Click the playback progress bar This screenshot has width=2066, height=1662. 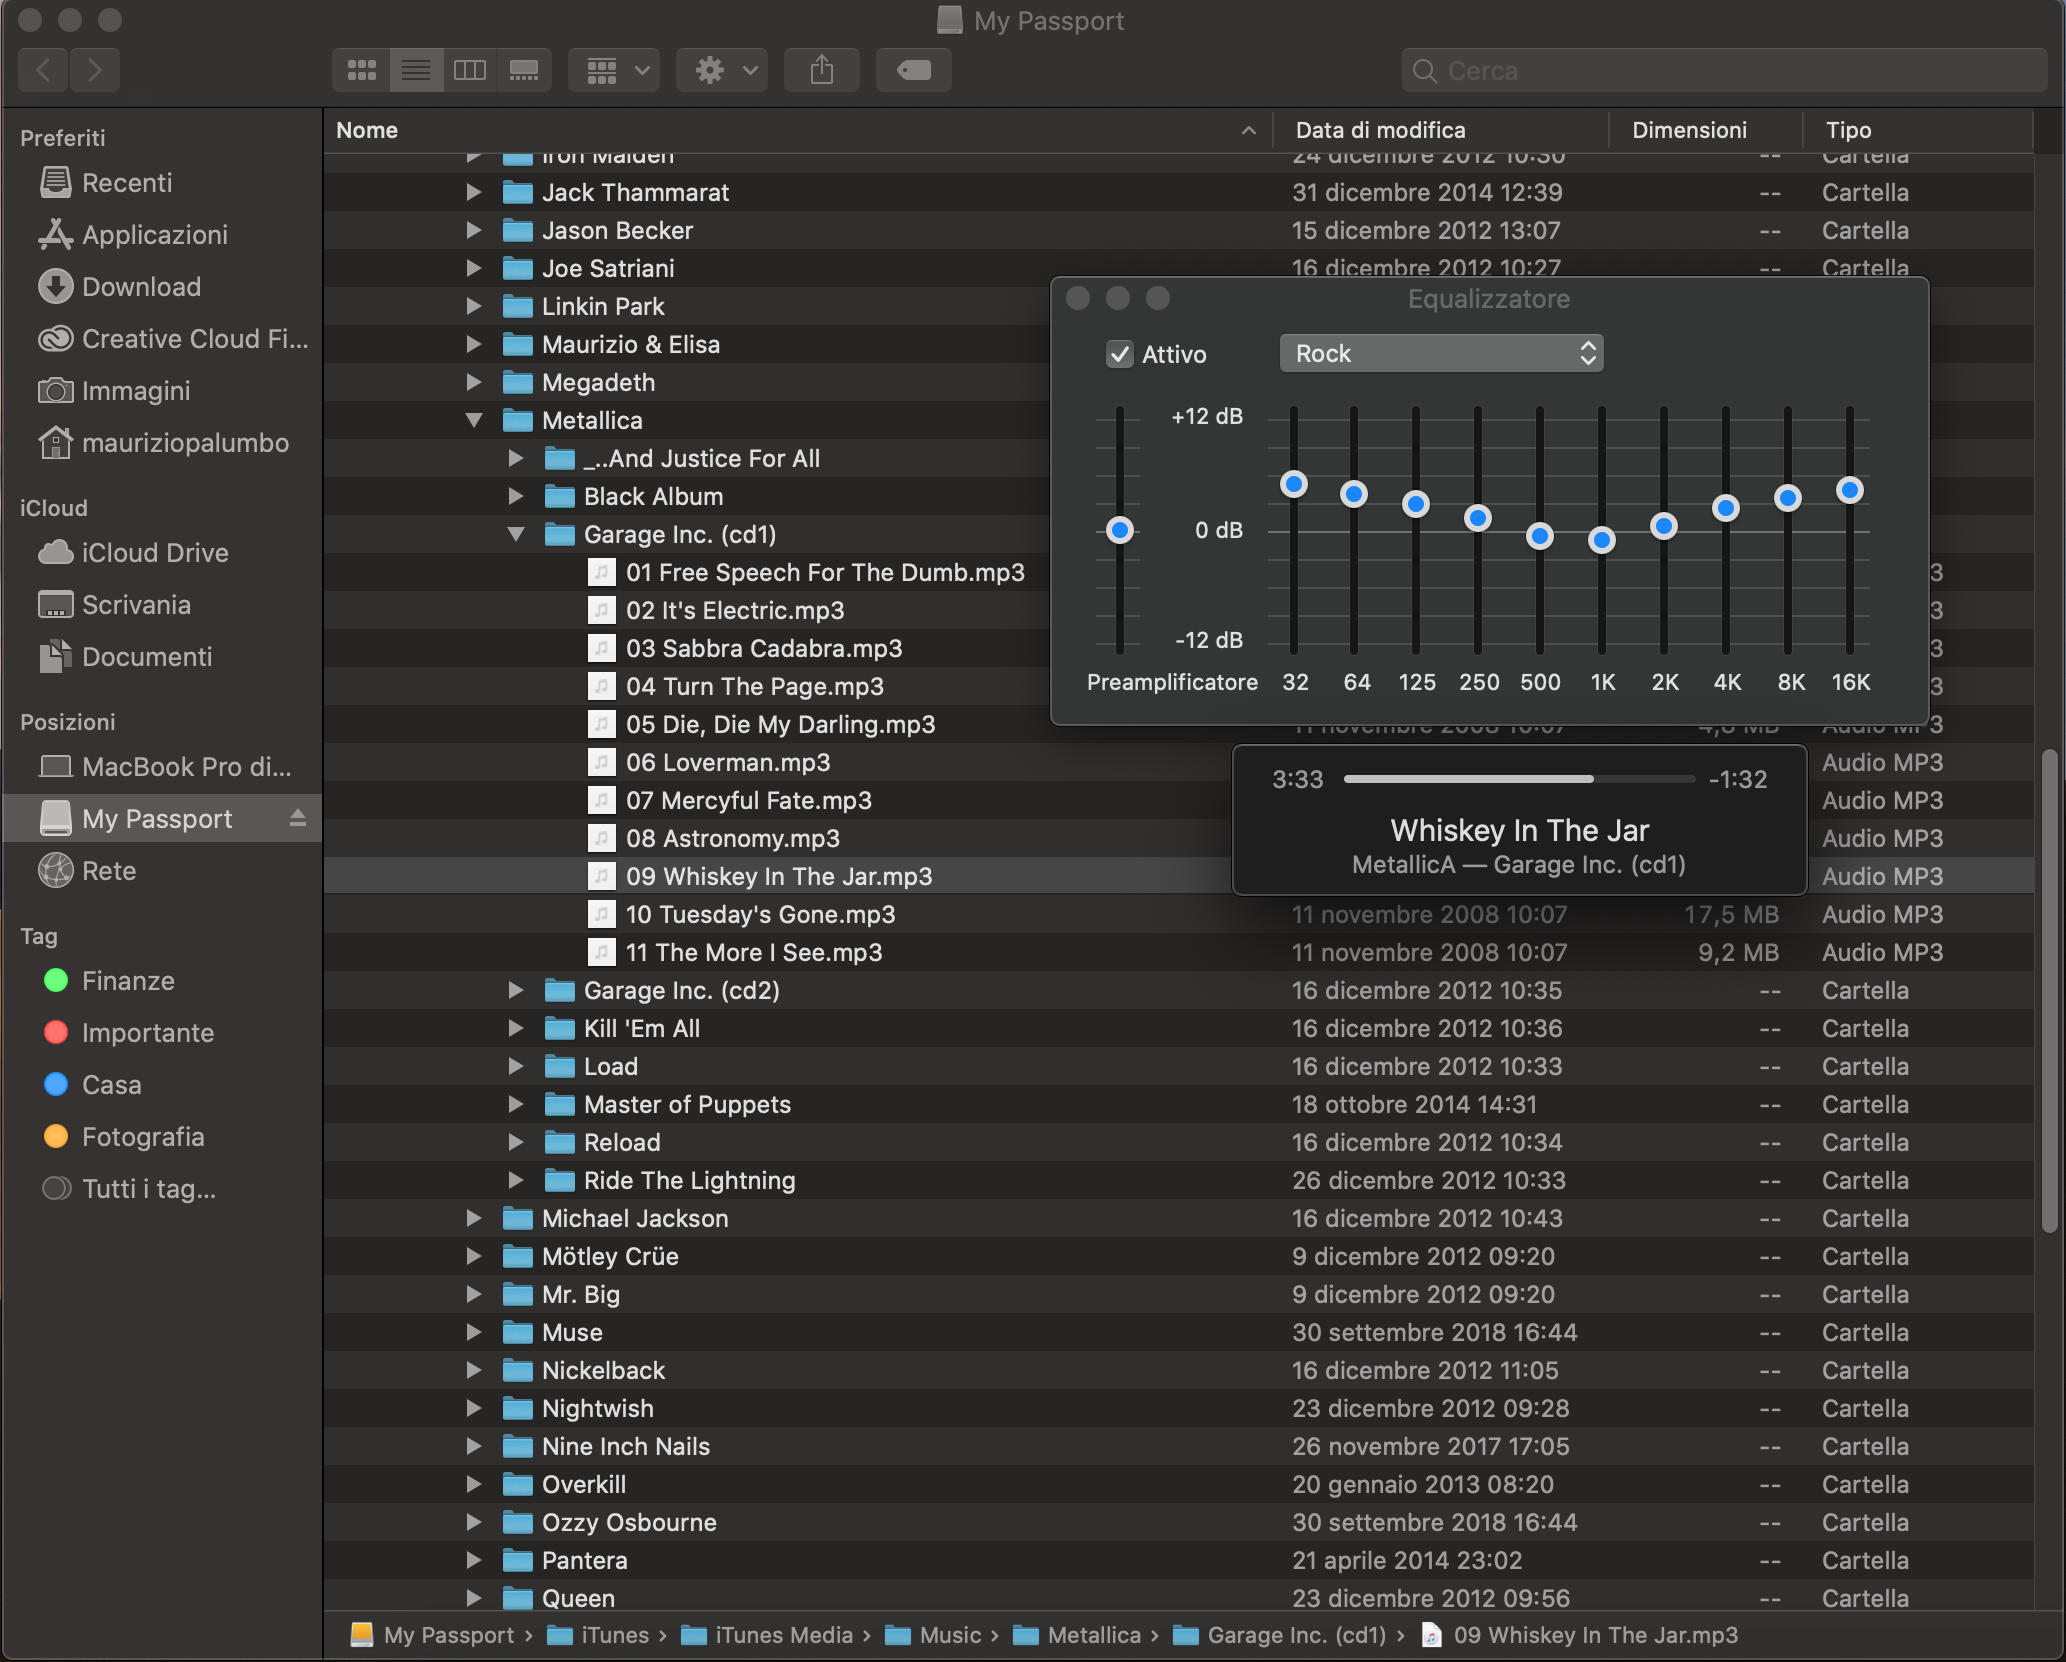tap(1519, 779)
